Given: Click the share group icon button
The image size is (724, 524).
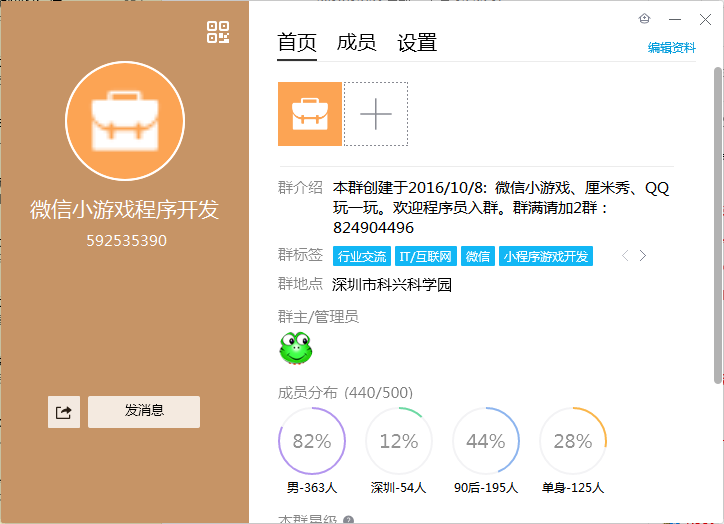Looking at the screenshot, I should pyautogui.click(x=64, y=412).
